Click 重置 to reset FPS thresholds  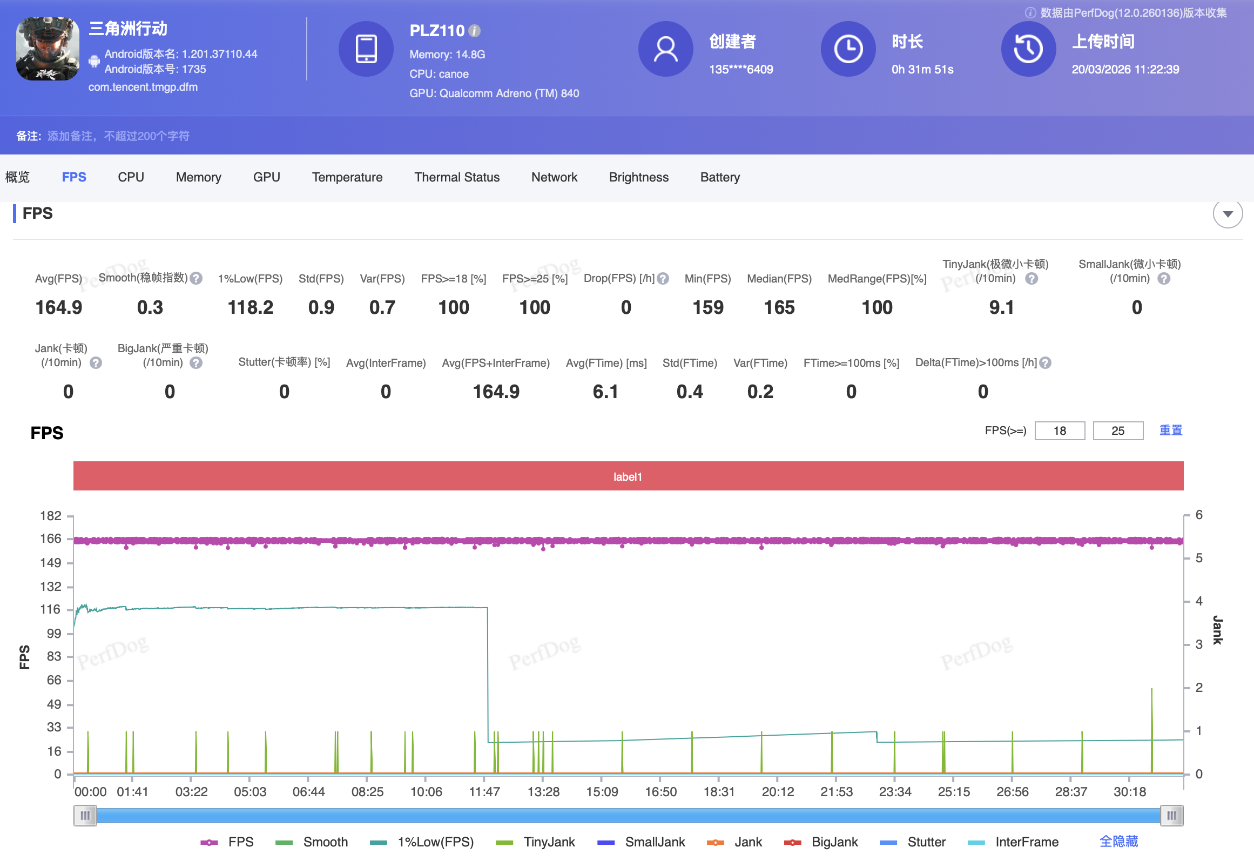[1170, 430]
